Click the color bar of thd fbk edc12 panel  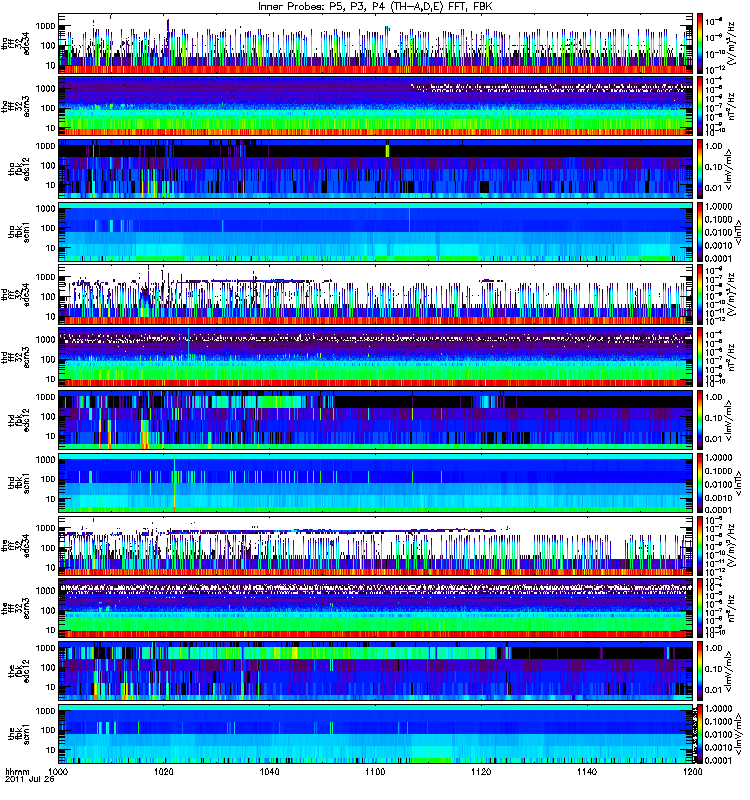point(701,420)
